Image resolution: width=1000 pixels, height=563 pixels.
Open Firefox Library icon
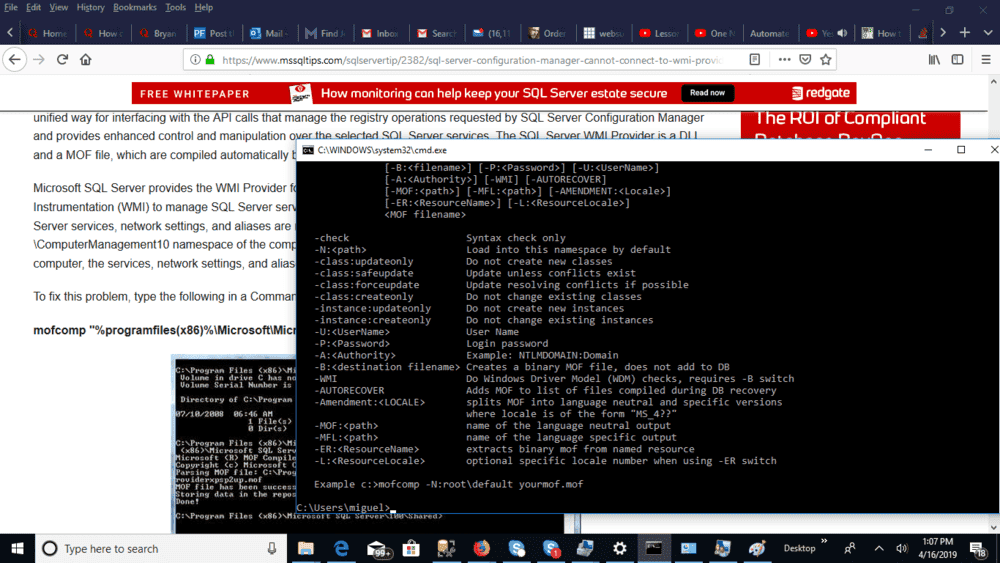[x=933, y=60]
